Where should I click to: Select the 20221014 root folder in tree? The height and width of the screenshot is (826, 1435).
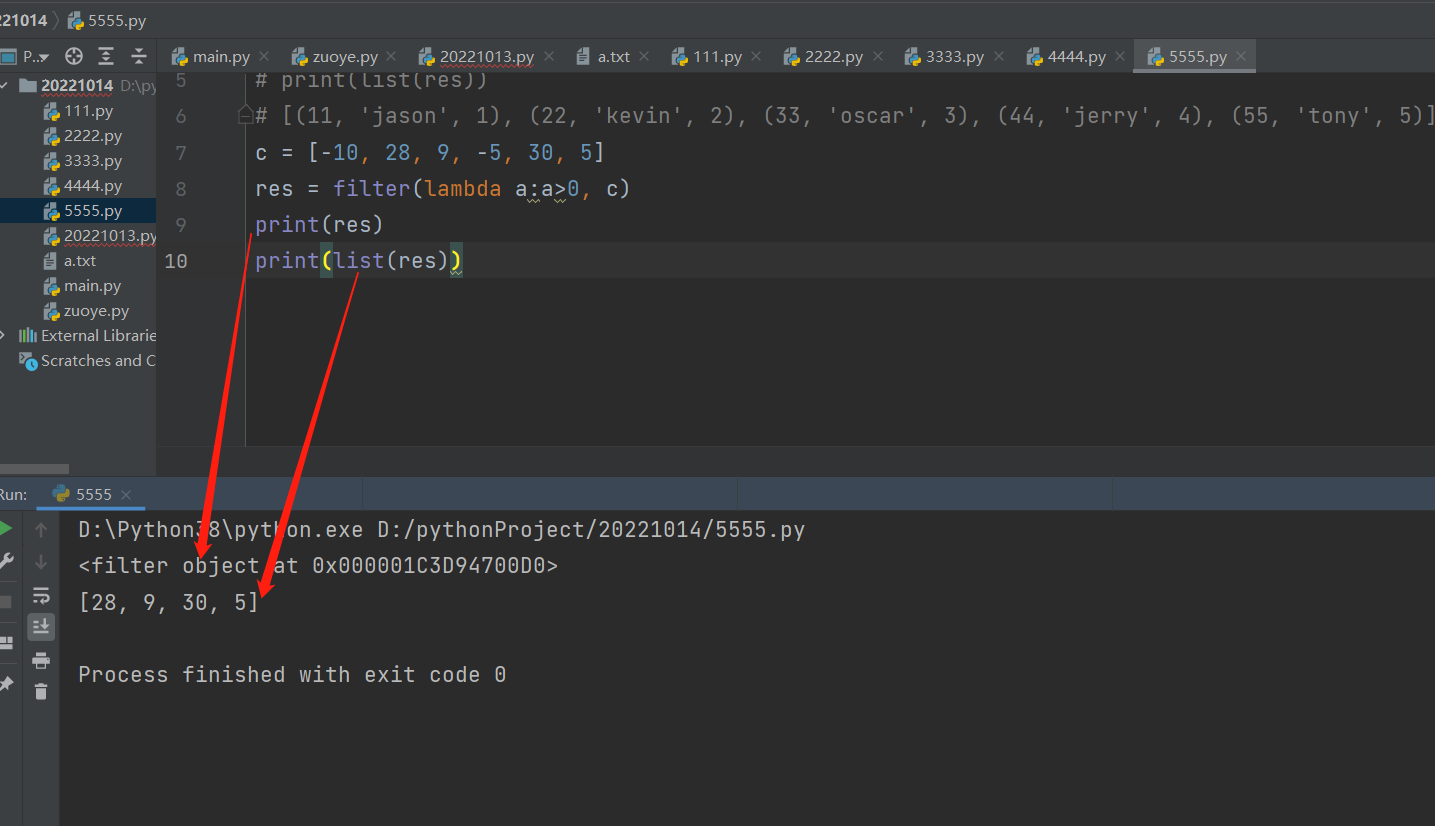78,85
